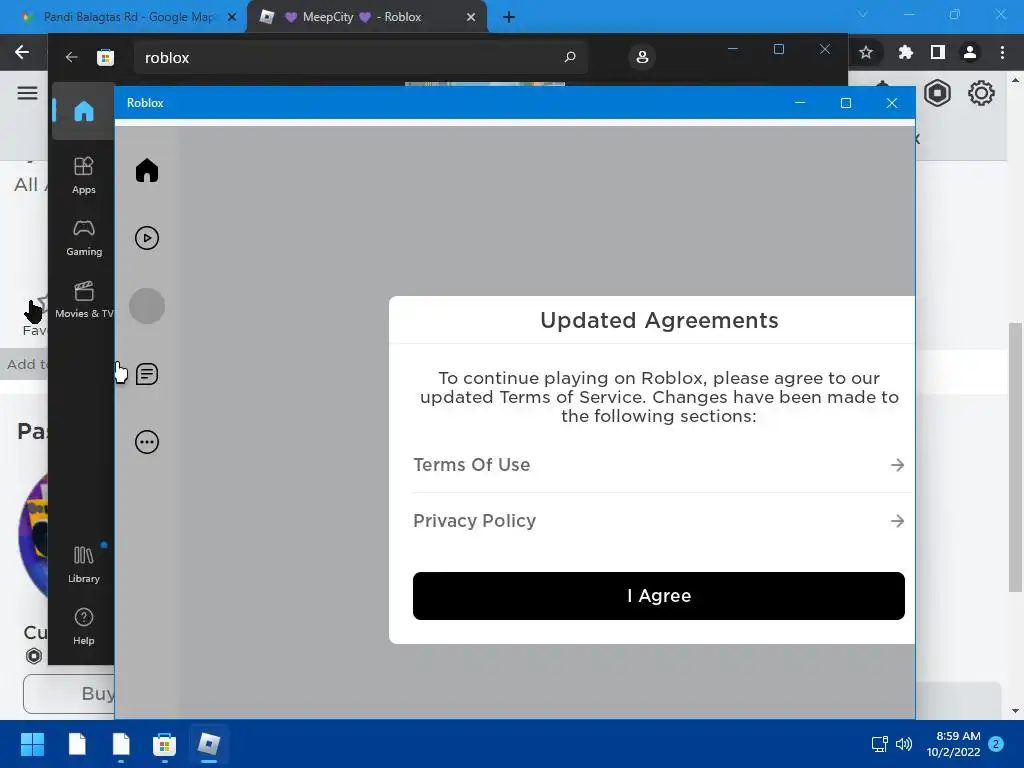Image resolution: width=1024 pixels, height=768 pixels.
Task: Close the Google Maps browser tab
Action: coord(232,17)
